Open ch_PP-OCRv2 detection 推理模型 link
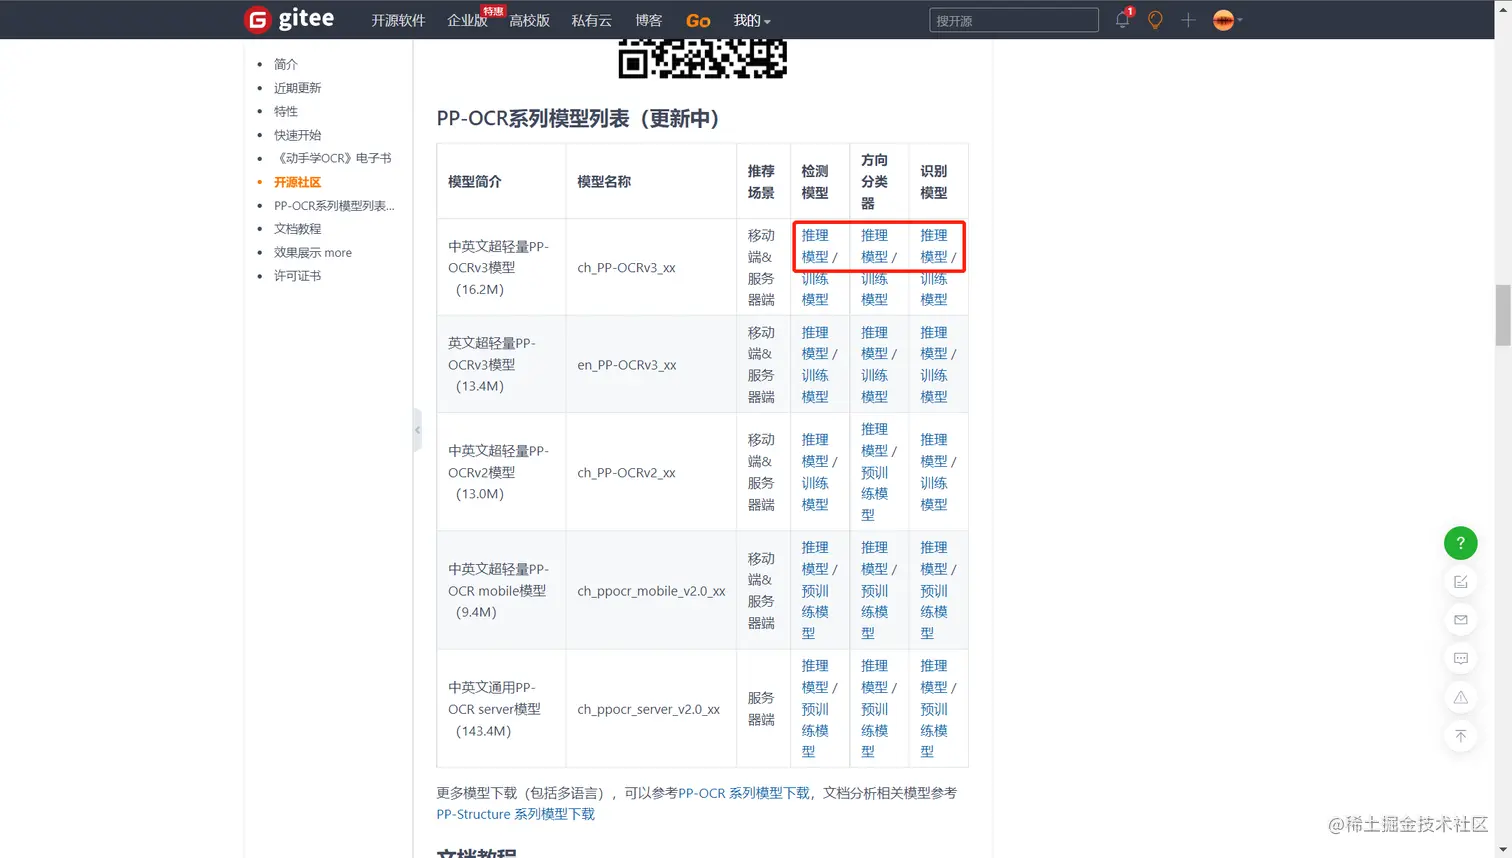The width and height of the screenshot is (1512, 858). pos(815,450)
